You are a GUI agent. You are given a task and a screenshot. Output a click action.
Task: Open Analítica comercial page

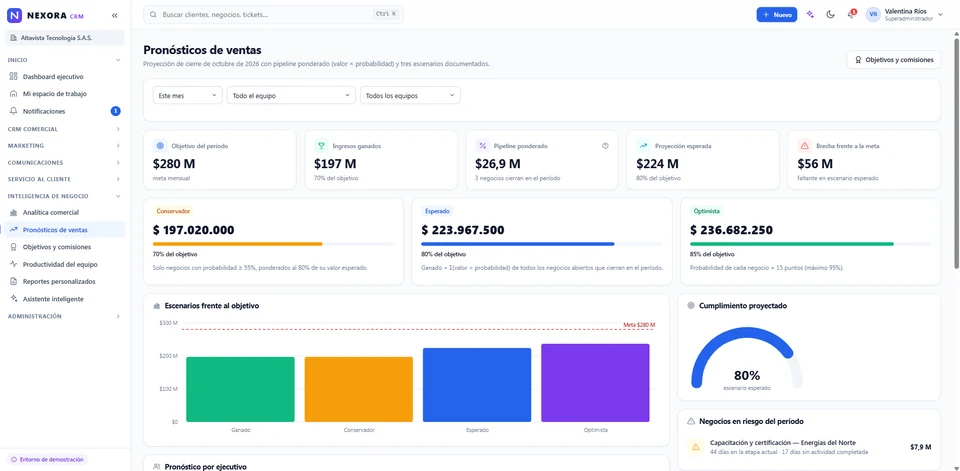coord(65,213)
